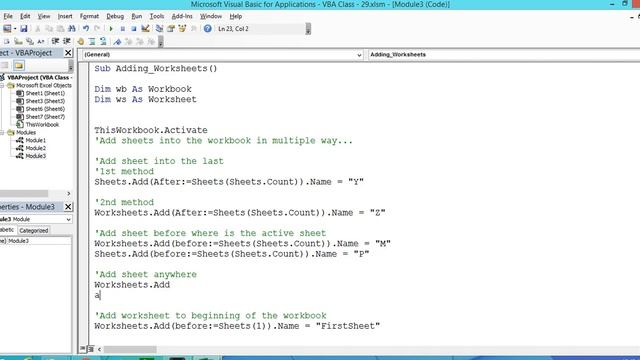640x360 pixels.
Task: Open Standard toolbar options arrow
Action: 308,29
